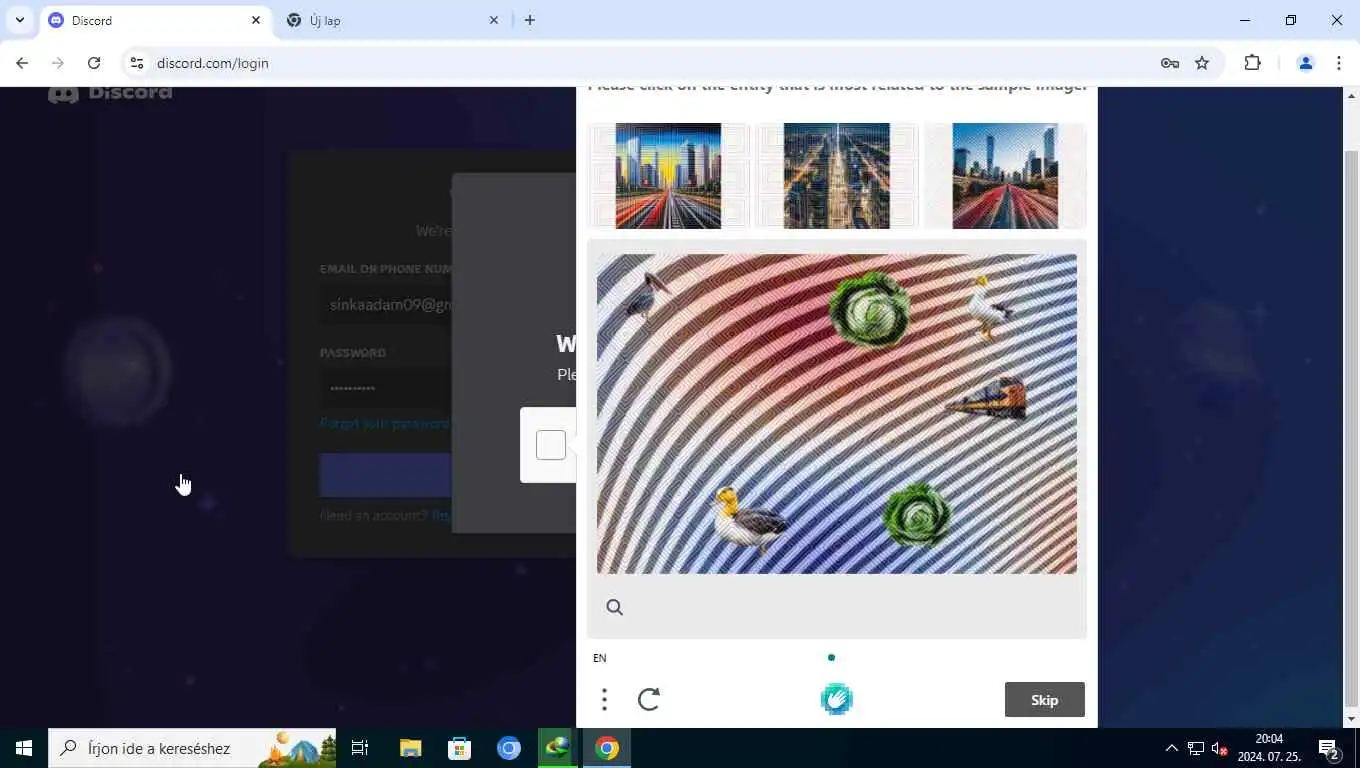Click the Discord logo in the header
This screenshot has width=1360, height=768.
110,93
